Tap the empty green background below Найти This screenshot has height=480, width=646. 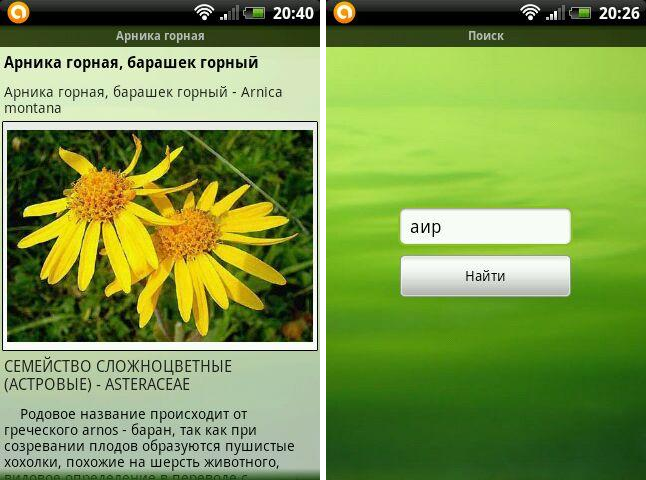point(486,390)
